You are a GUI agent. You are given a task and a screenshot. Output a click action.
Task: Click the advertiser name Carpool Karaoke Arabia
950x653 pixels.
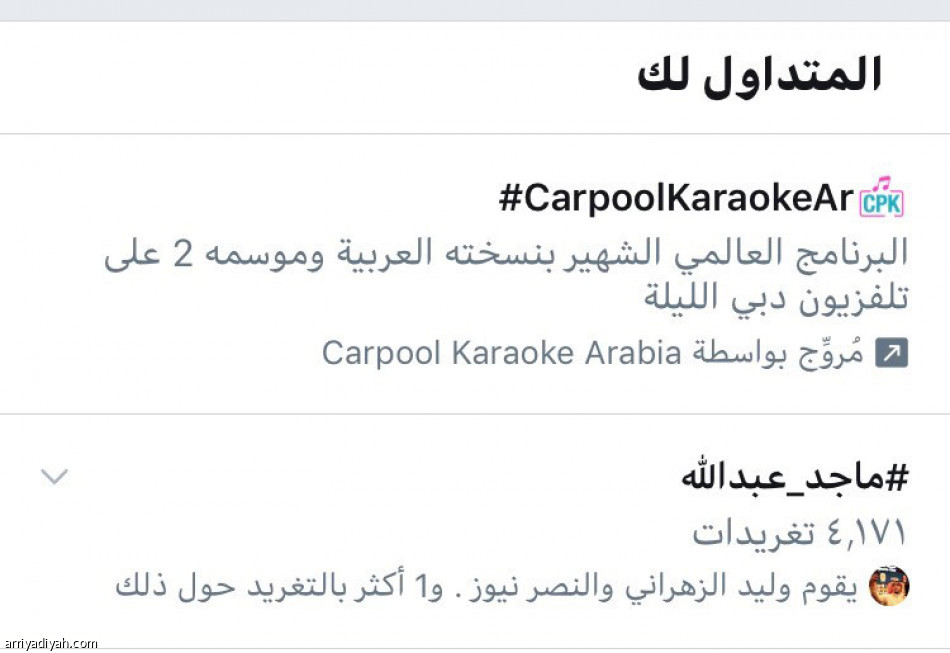point(501,353)
